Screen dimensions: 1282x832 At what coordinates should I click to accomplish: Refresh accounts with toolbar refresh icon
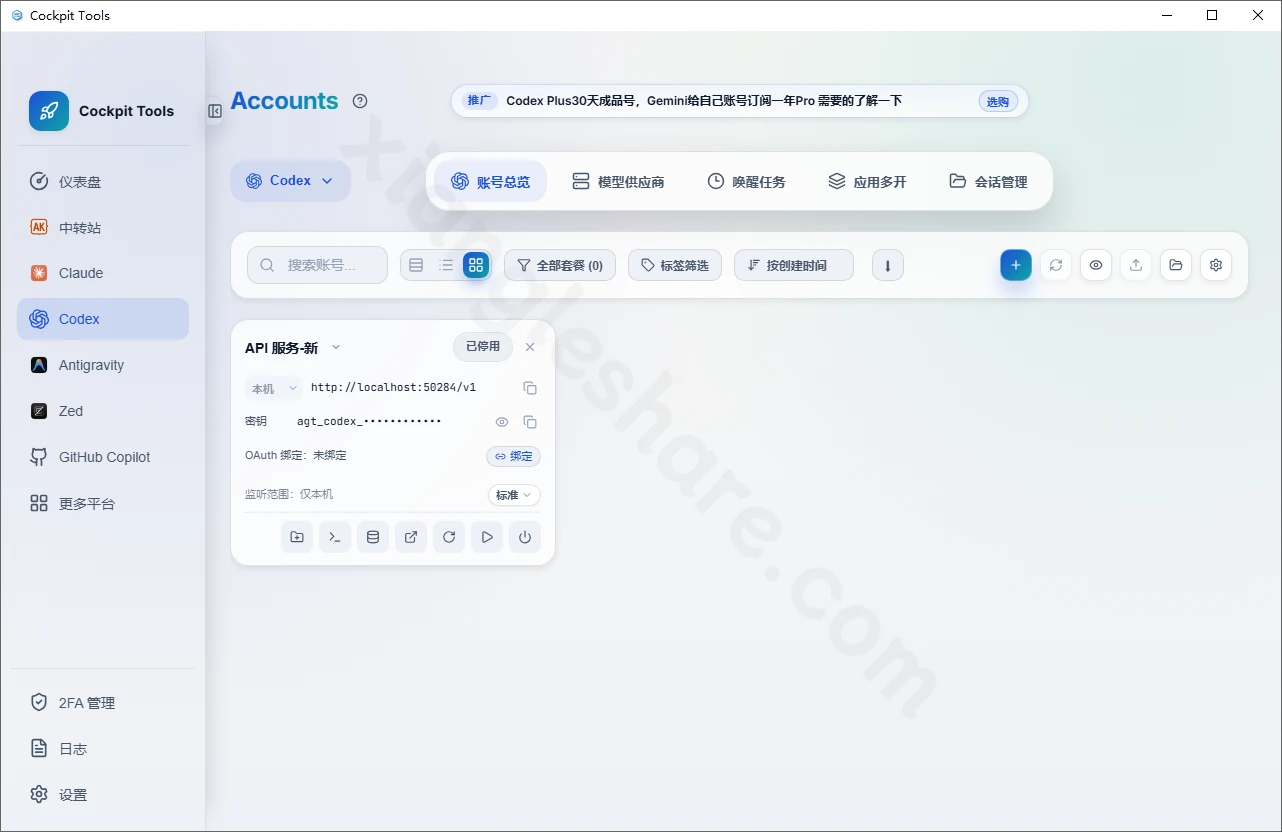(1056, 265)
